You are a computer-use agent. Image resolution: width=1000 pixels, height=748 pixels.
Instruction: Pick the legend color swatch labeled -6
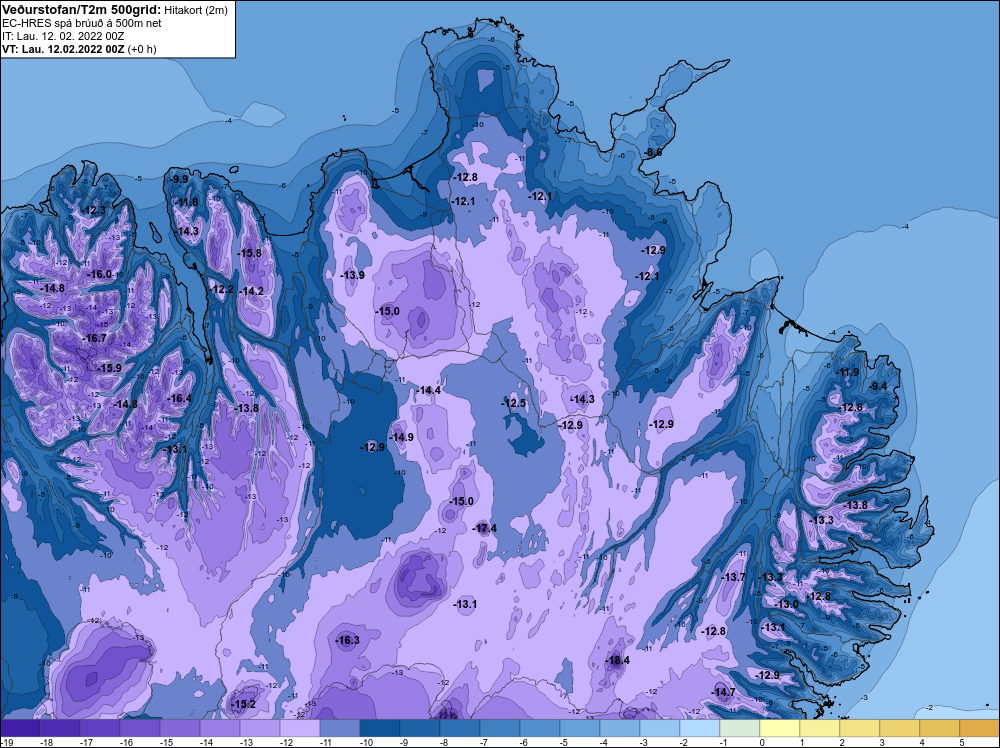[x=540, y=728]
